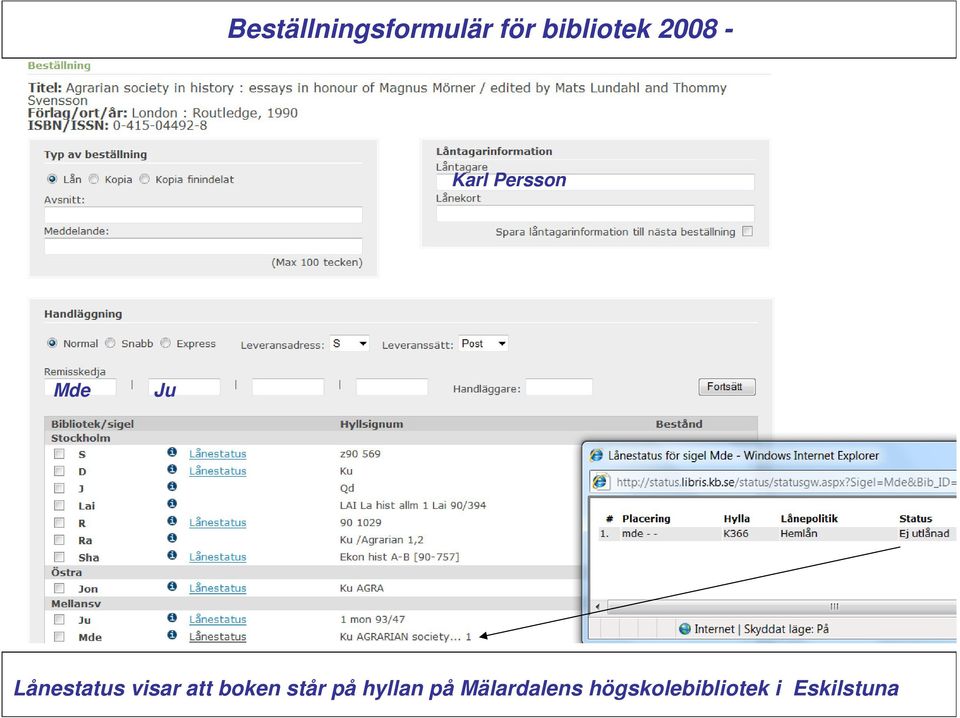Open Lånestatus link for library R
This screenshot has height=718, width=960.
217,522
